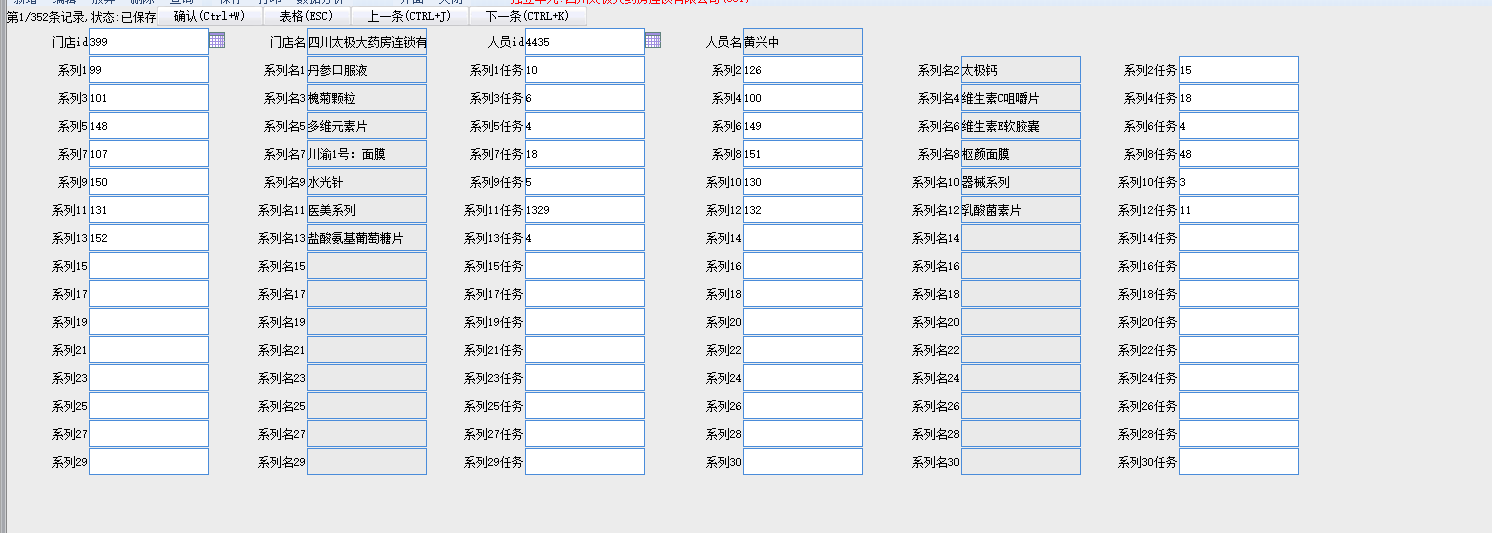The image size is (1492, 533).
Task: Edit 系列3任务 field with value 6
Action: tap(585, 98)
